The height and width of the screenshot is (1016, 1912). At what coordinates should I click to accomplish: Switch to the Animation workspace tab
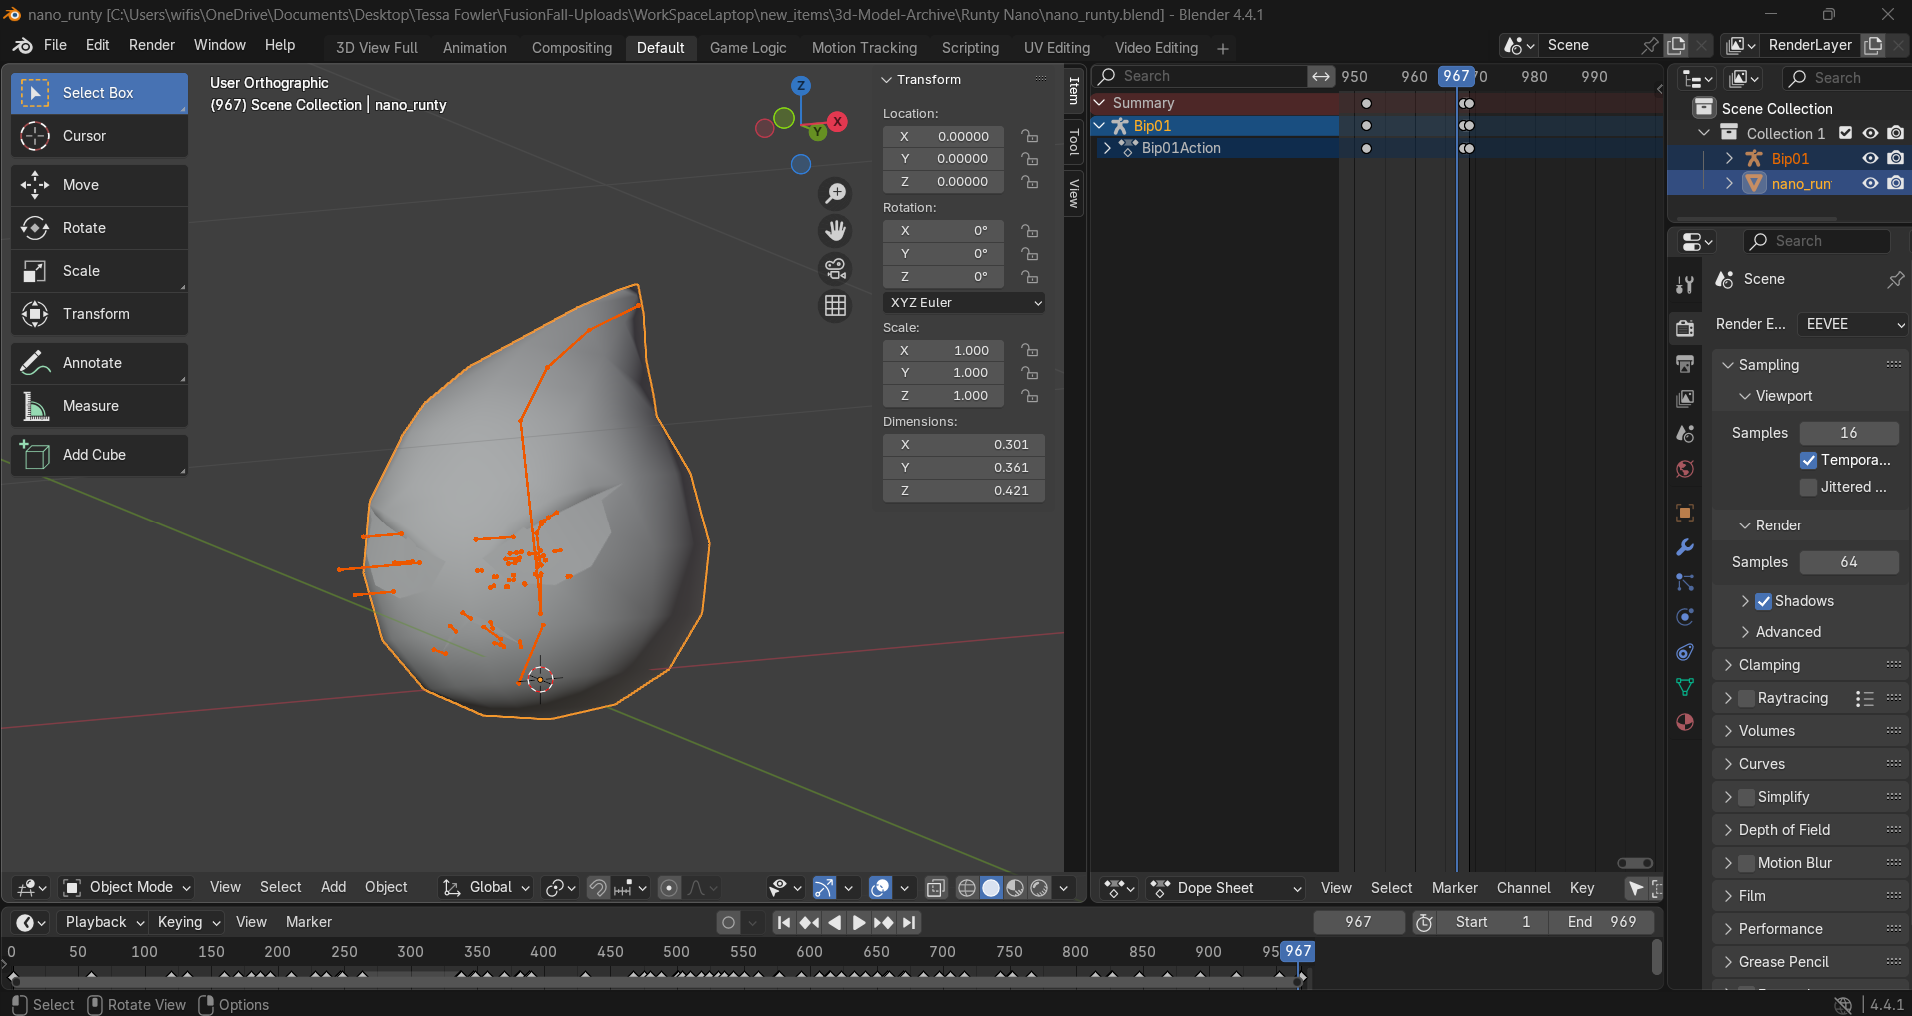pyautogui.click(x=475, y=48)
